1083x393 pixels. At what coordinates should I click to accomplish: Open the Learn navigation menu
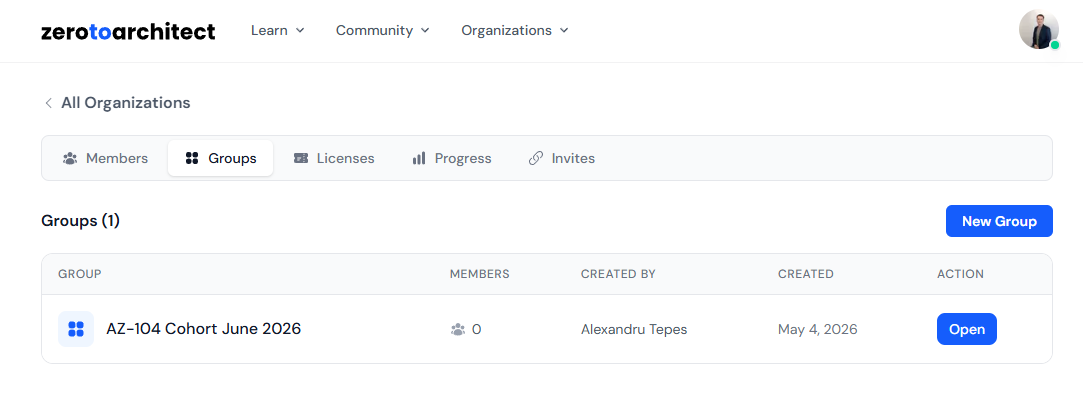click(278, 30)
